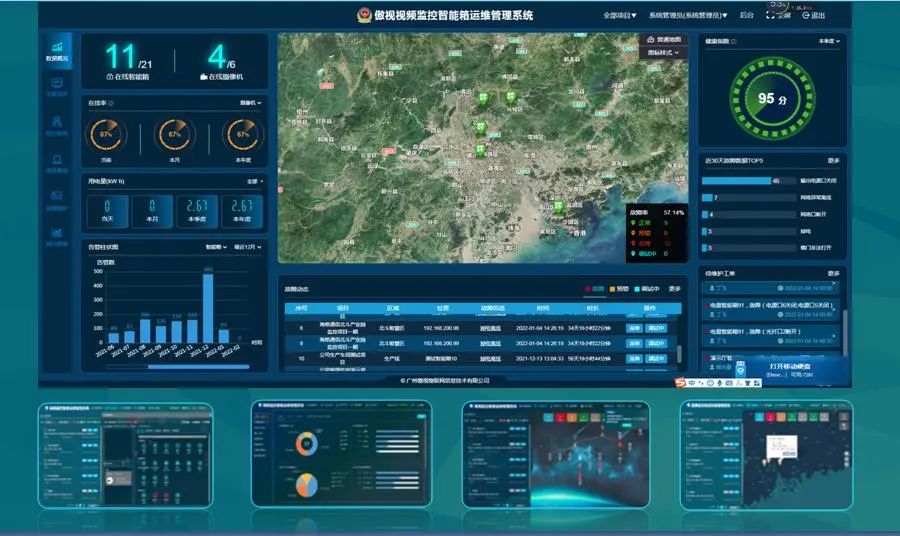Open the 图标样式 dropdown on the map
900x536 pixels.
tap(663, 53)
